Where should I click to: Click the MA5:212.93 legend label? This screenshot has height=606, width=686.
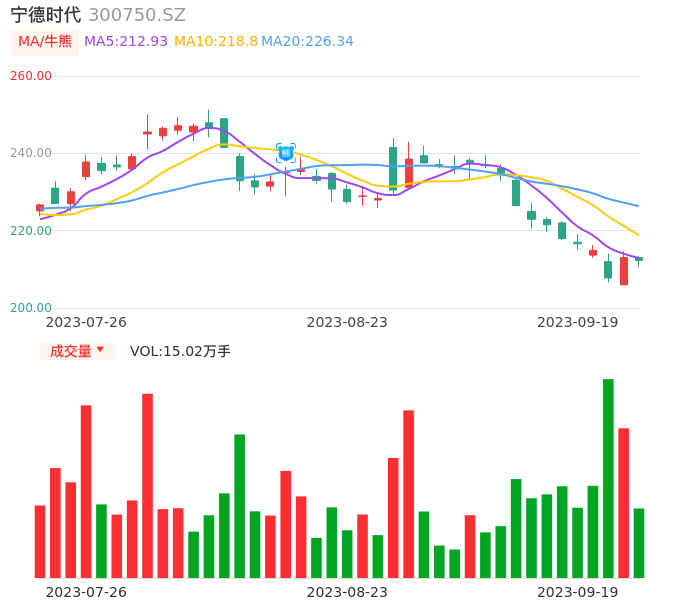click(126, 42)
